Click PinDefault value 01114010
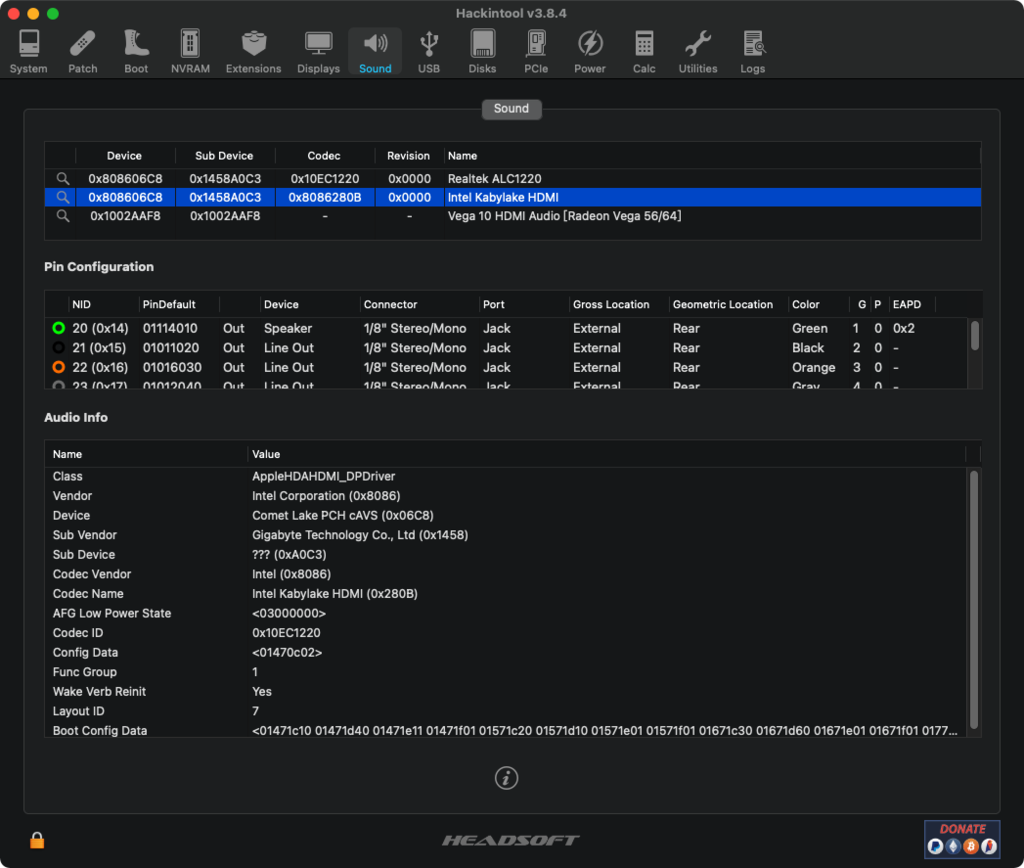This screenshot has height=868, width=1024. [170, 328]
